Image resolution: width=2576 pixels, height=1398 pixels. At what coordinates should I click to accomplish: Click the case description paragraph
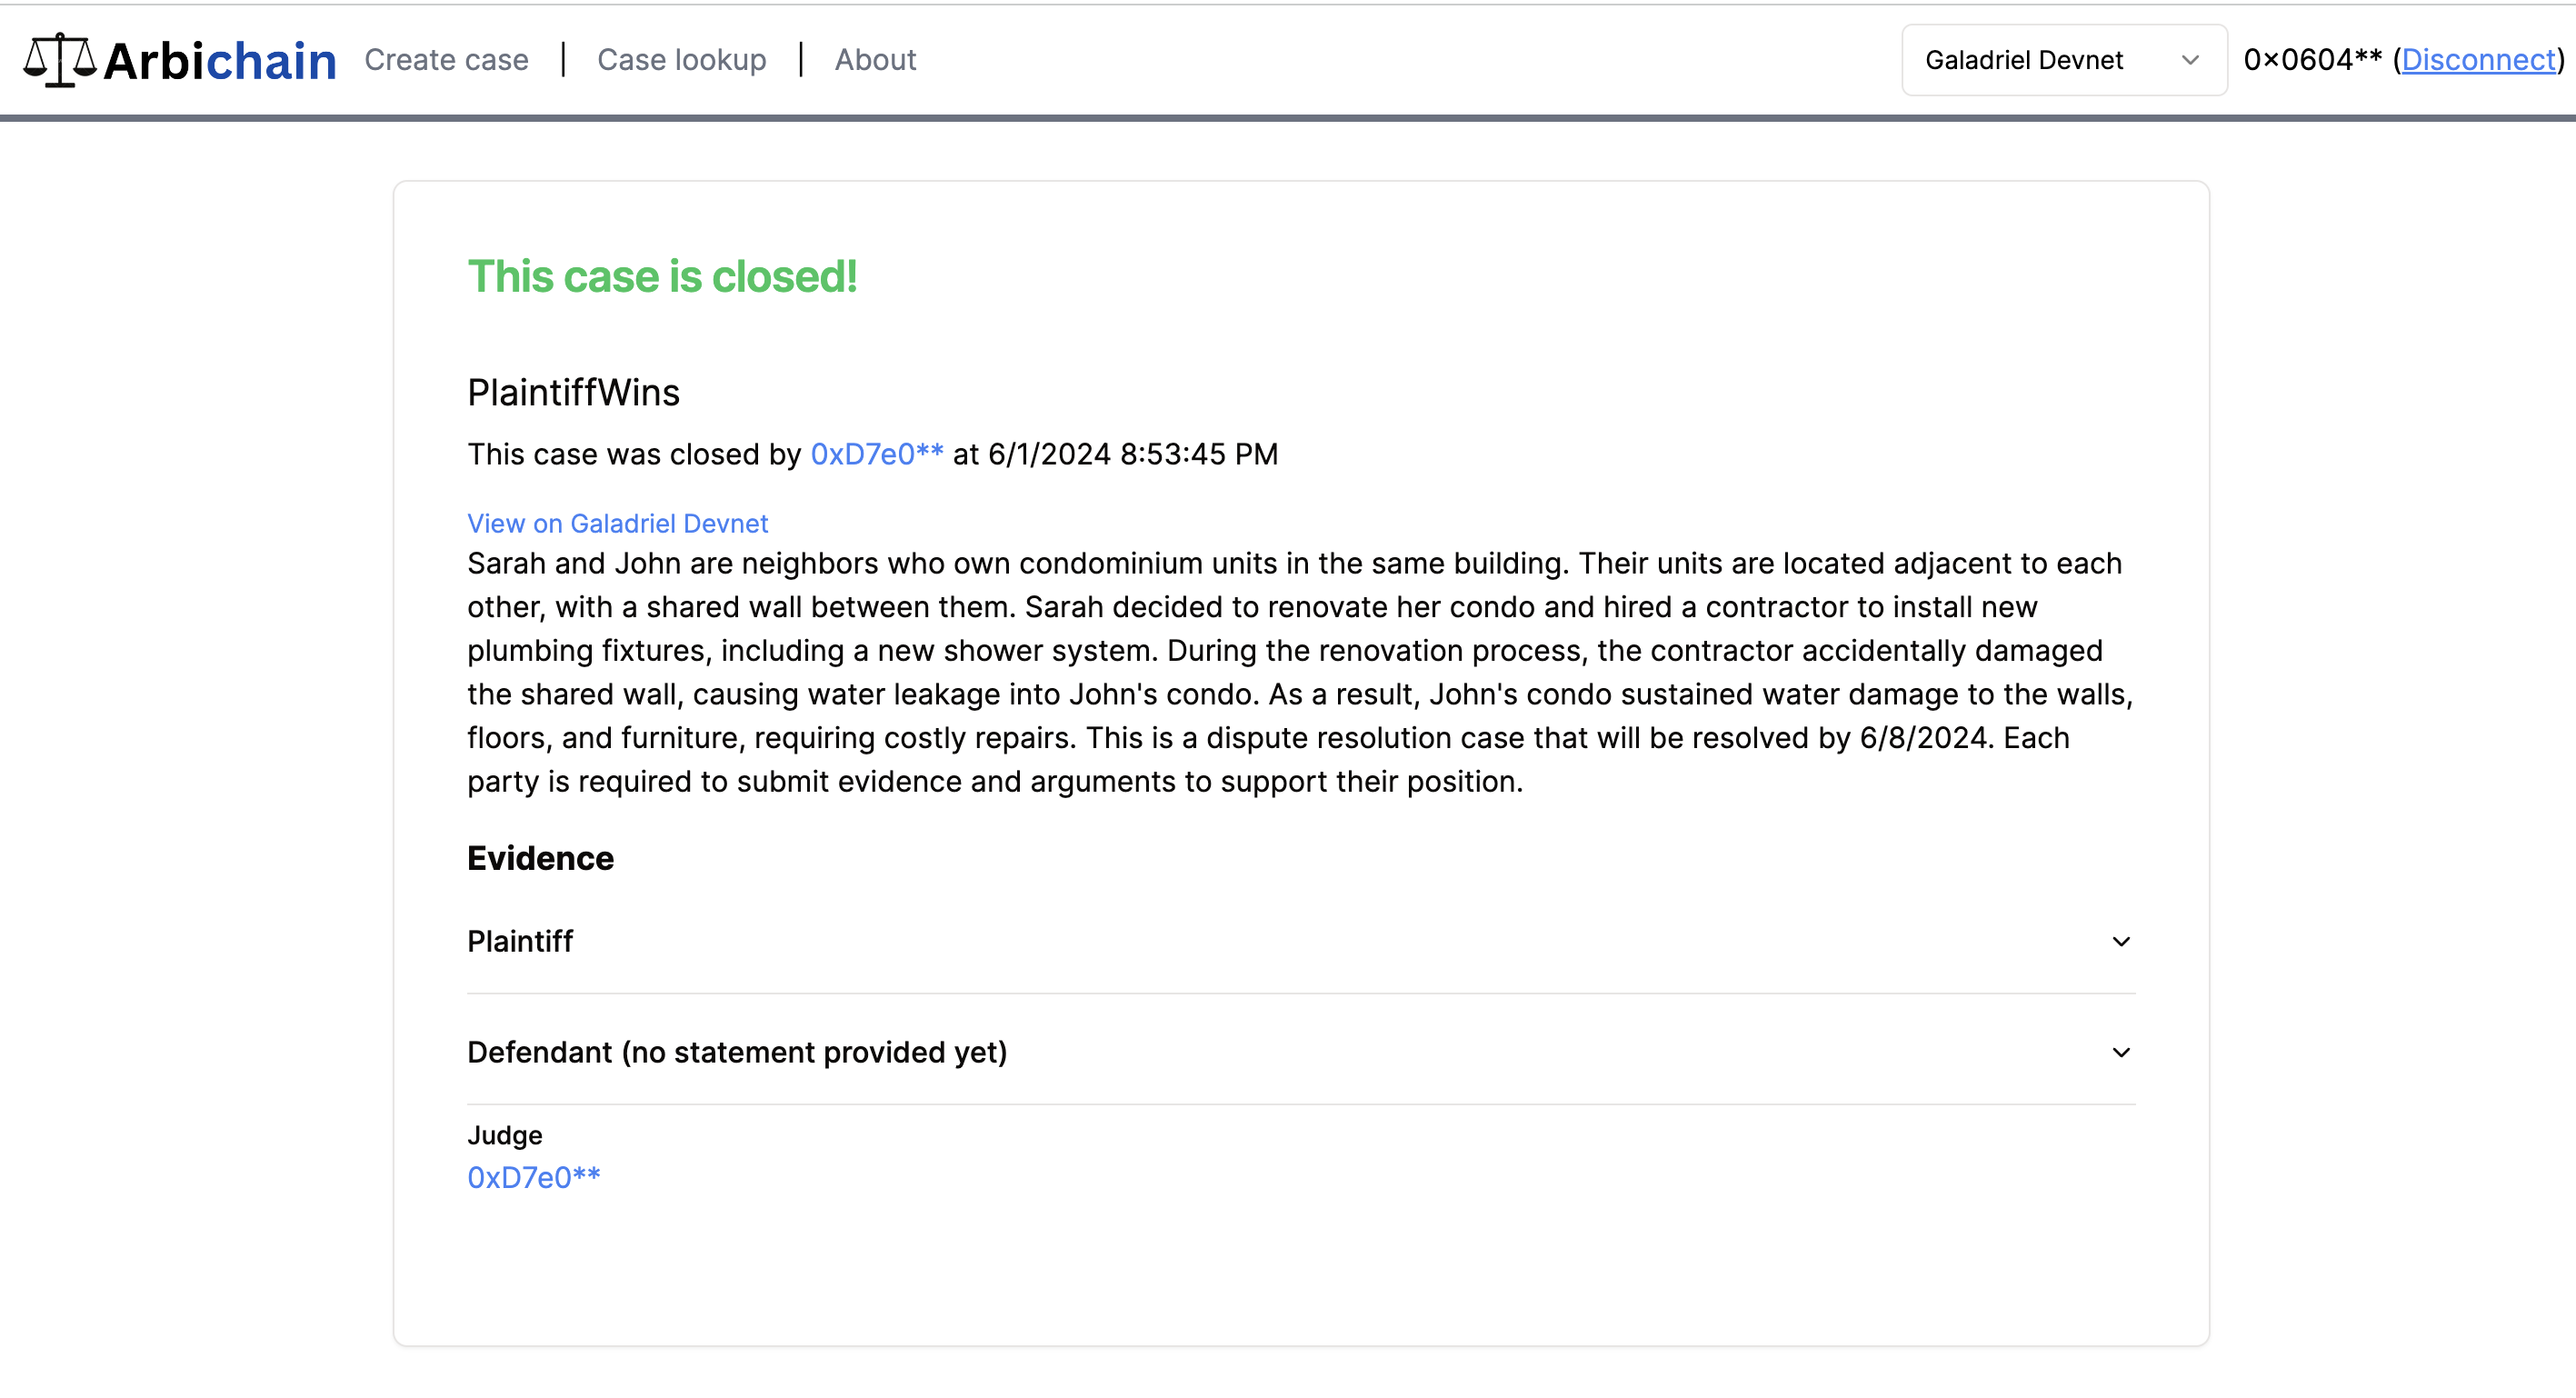click(x=1298, y=672)
